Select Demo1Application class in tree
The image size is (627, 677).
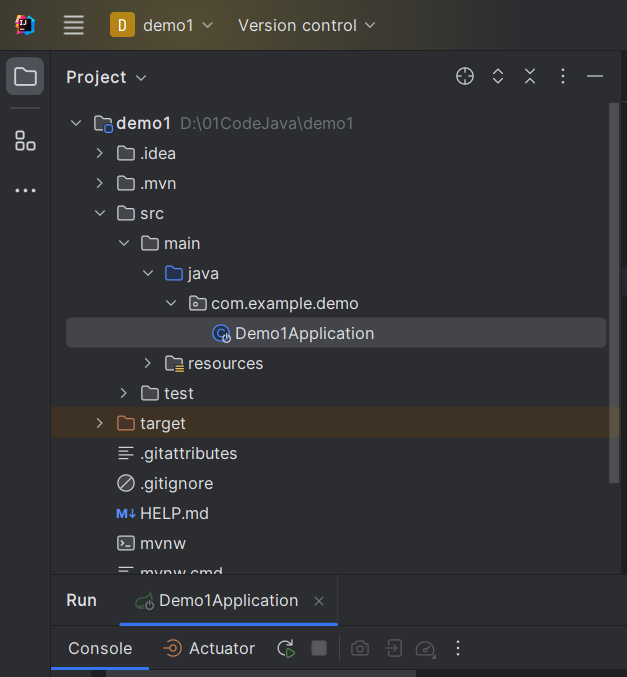click(x=336, y=333)
